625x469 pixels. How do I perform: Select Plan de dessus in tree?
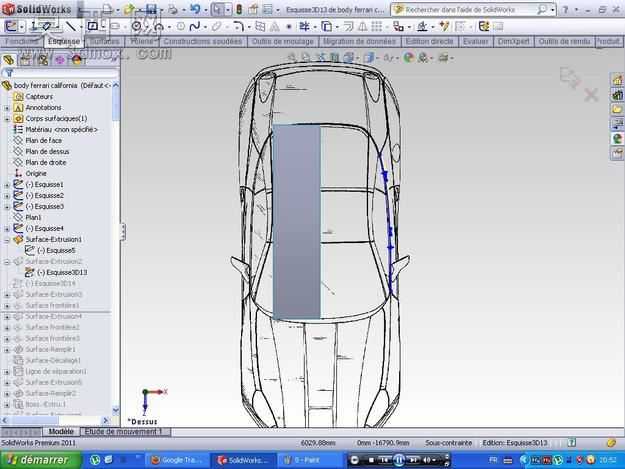[47, 152]
